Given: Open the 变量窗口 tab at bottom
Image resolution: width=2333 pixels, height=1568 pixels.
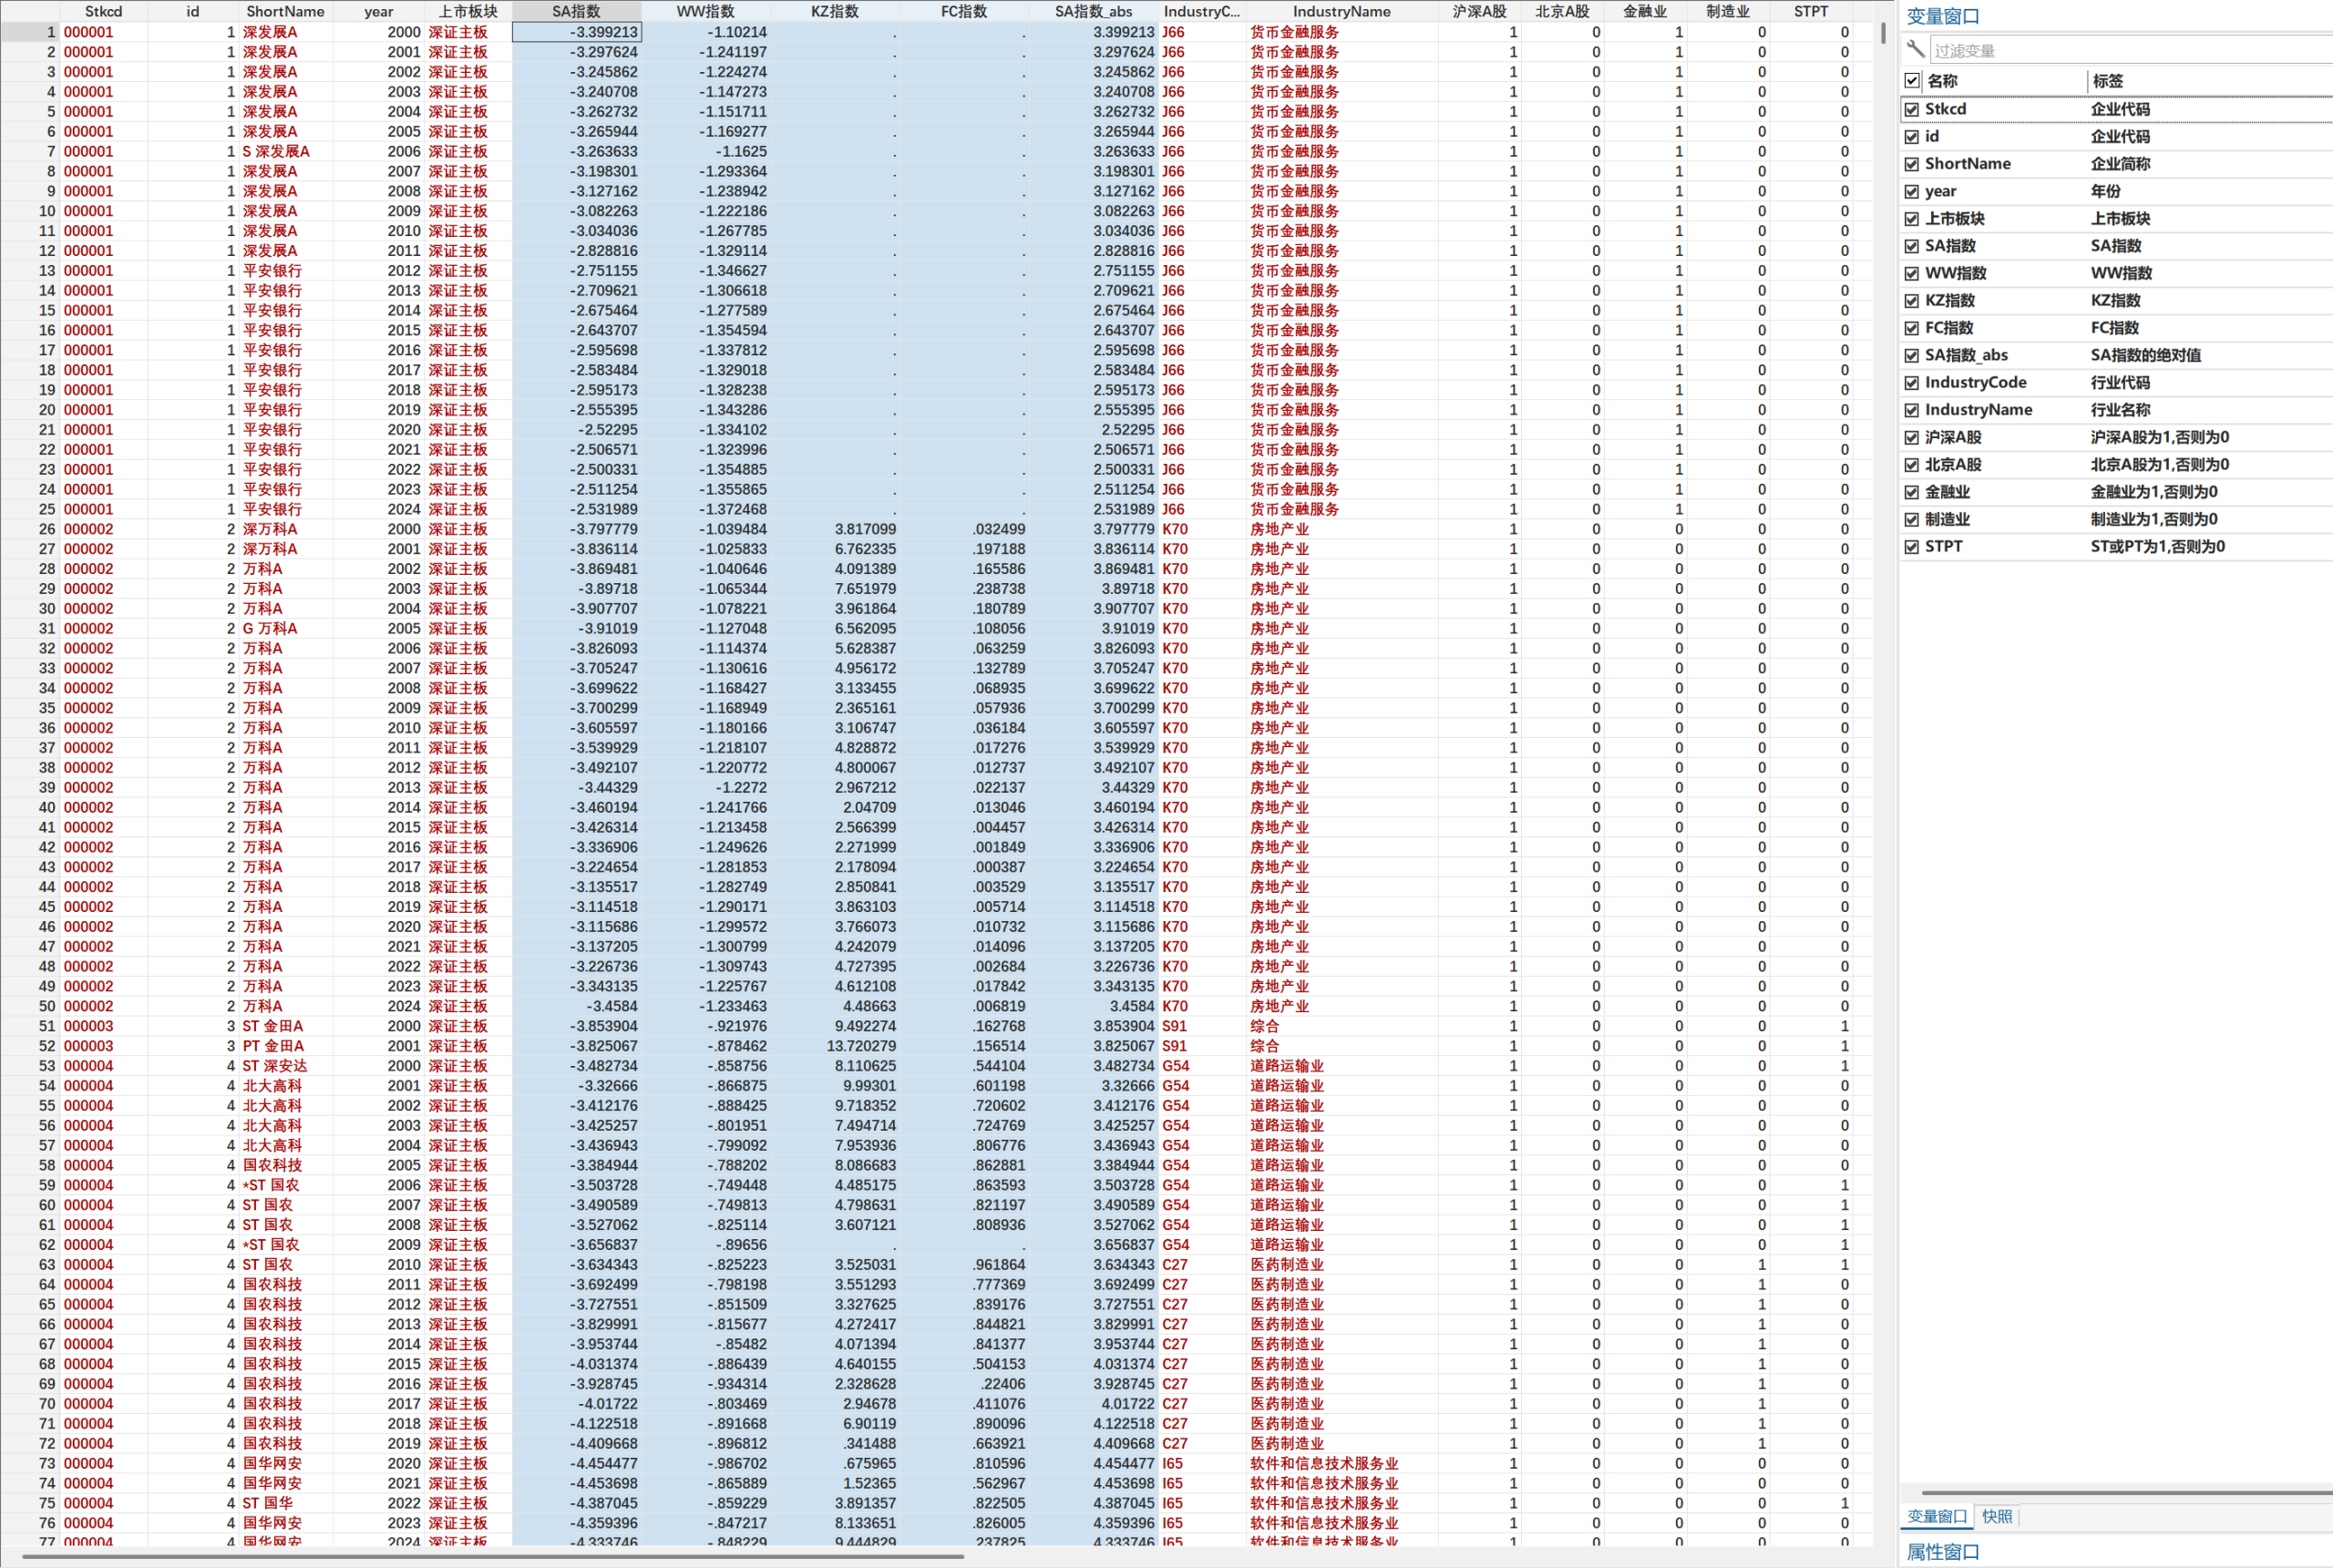Looking at the screenshot, I should point(1936,1516).
